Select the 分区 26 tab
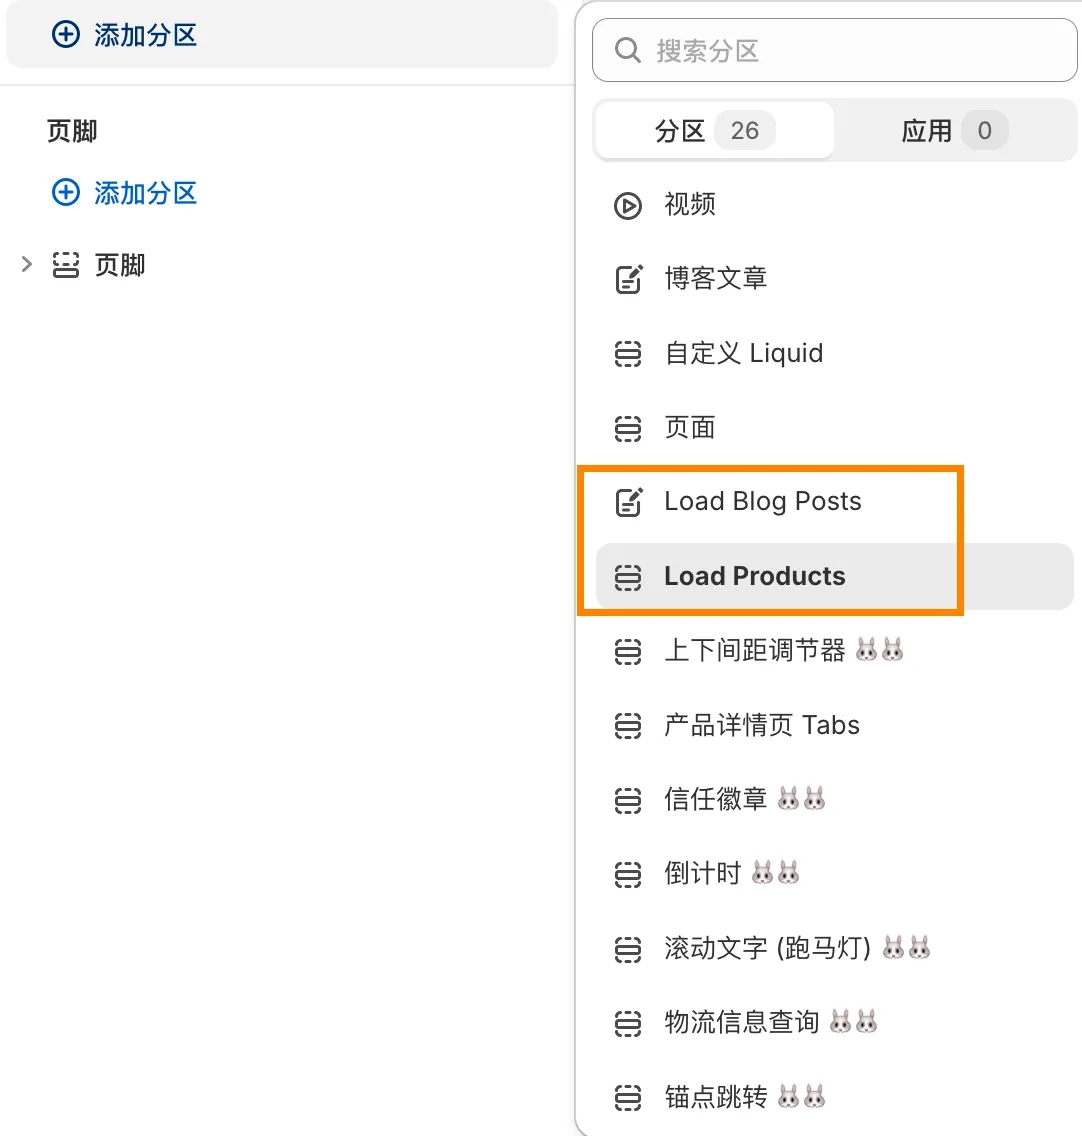The width and height of the screenshot is (1082, 1136). tap(713, 131)
